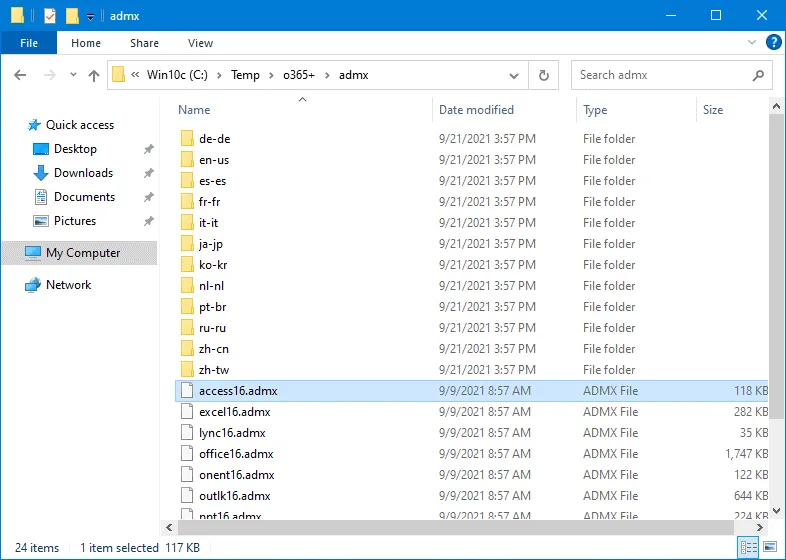
Task: Open the File menu
Action: click(29, 43)
